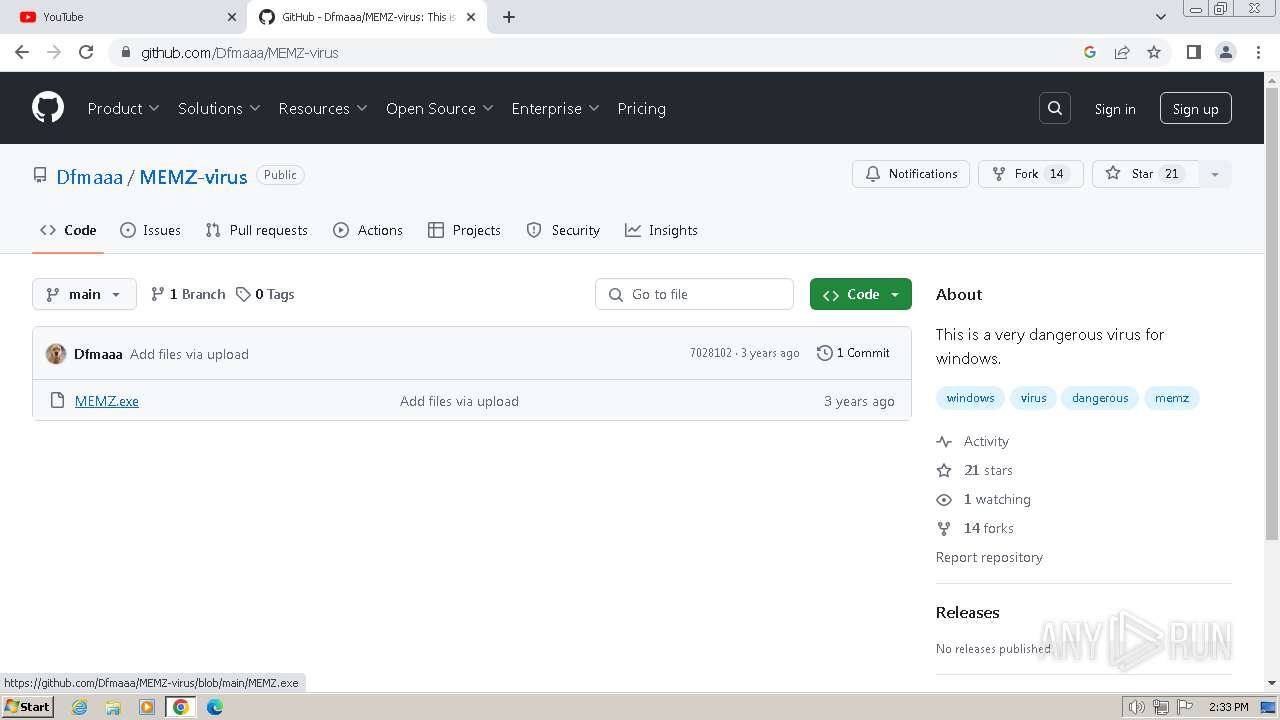Expand the Enterprise menu
1280x720 pixels.
click(x=555, y=108)
